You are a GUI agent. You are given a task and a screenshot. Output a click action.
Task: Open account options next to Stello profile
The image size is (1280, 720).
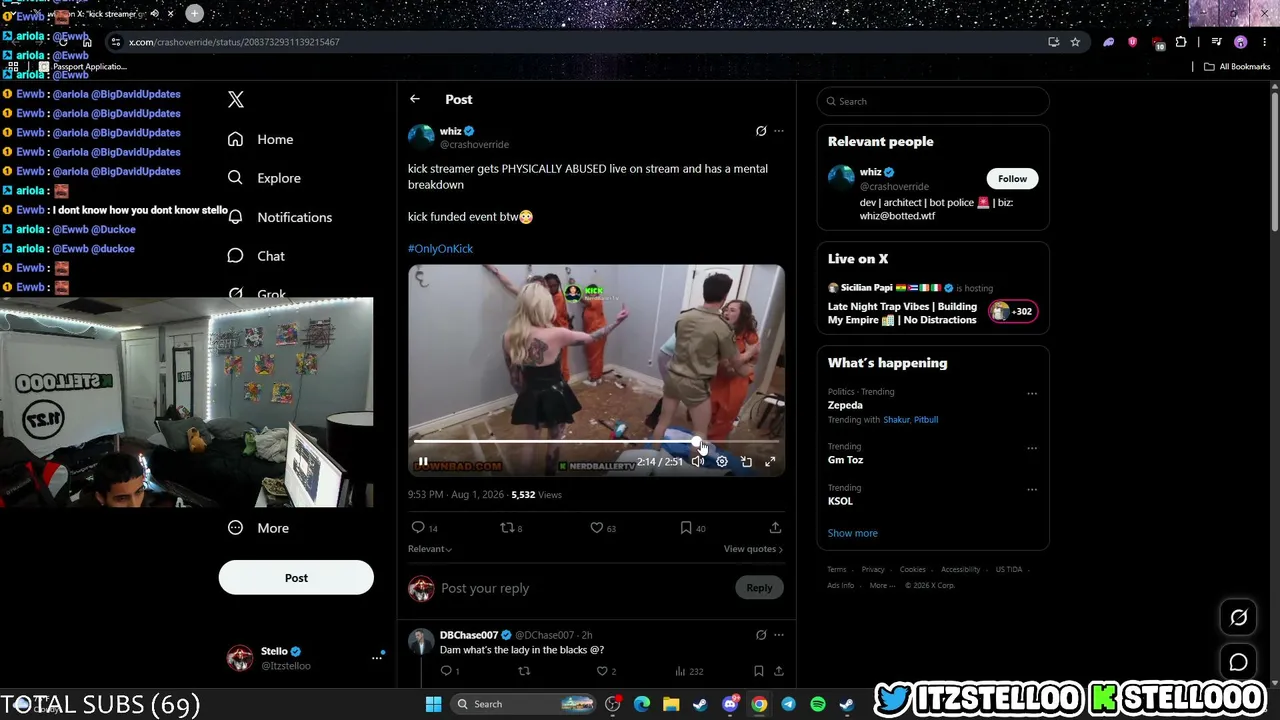(377, 657)
